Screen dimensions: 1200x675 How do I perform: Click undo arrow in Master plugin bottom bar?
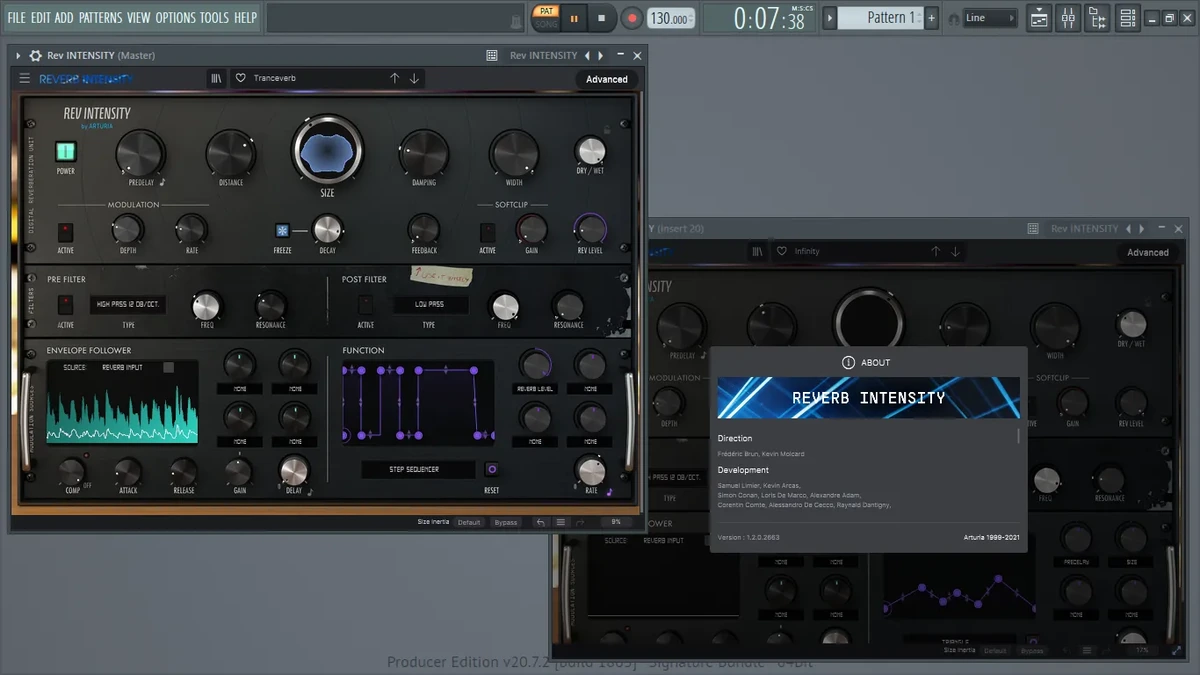point(540,522)
